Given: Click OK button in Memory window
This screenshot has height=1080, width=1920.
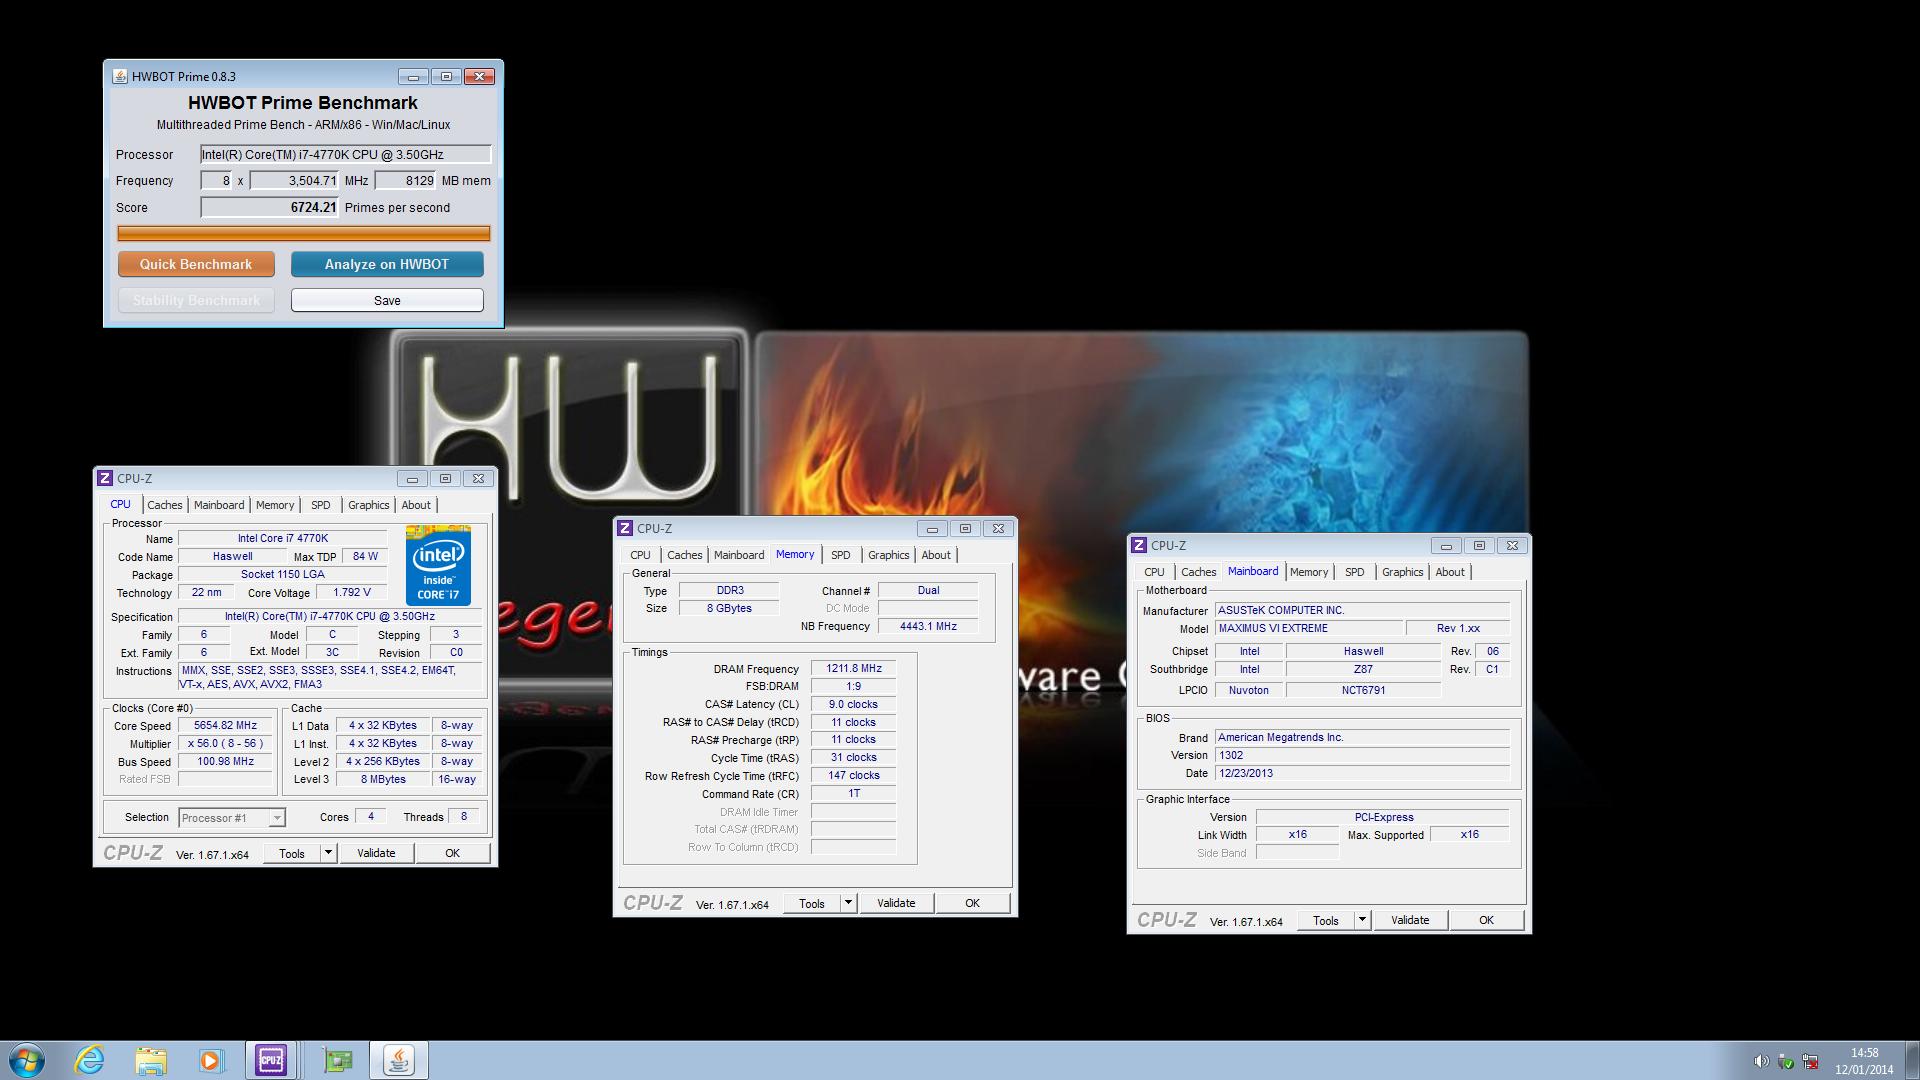Looking at the screenshot, I should click(x=972, y=903).
